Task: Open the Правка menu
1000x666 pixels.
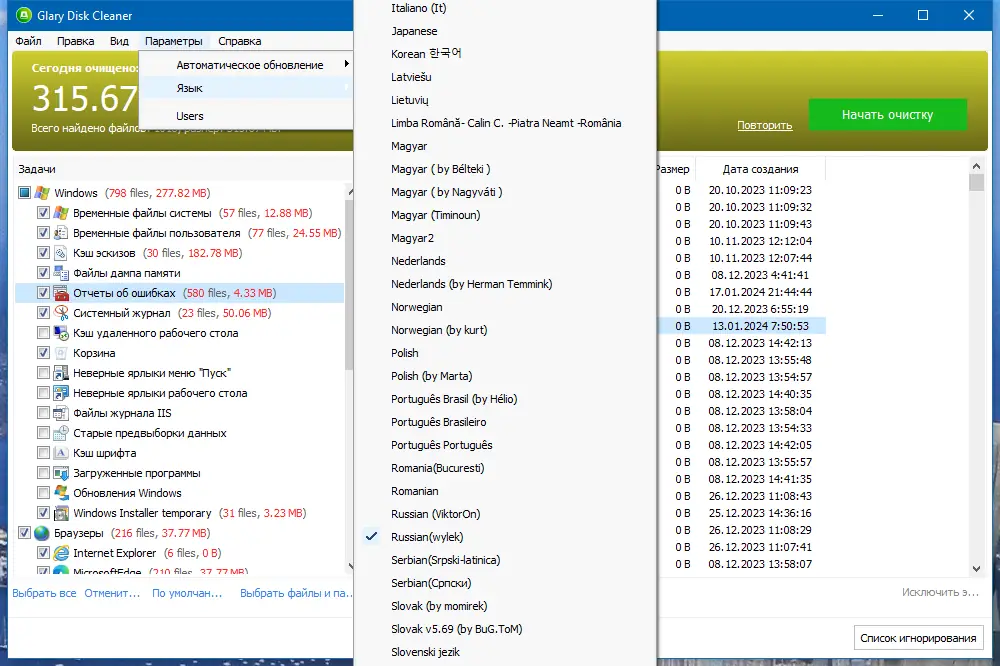Action: 75,41
